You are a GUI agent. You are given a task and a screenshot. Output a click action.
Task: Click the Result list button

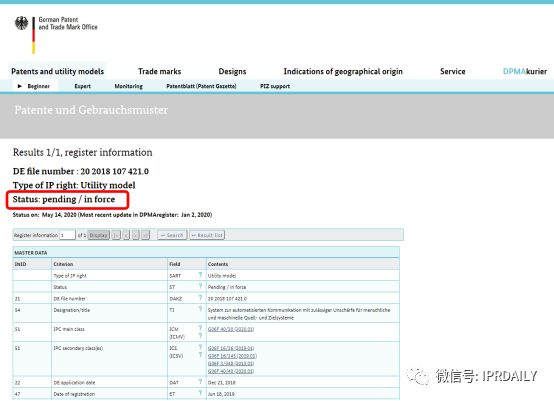point(207,235)
